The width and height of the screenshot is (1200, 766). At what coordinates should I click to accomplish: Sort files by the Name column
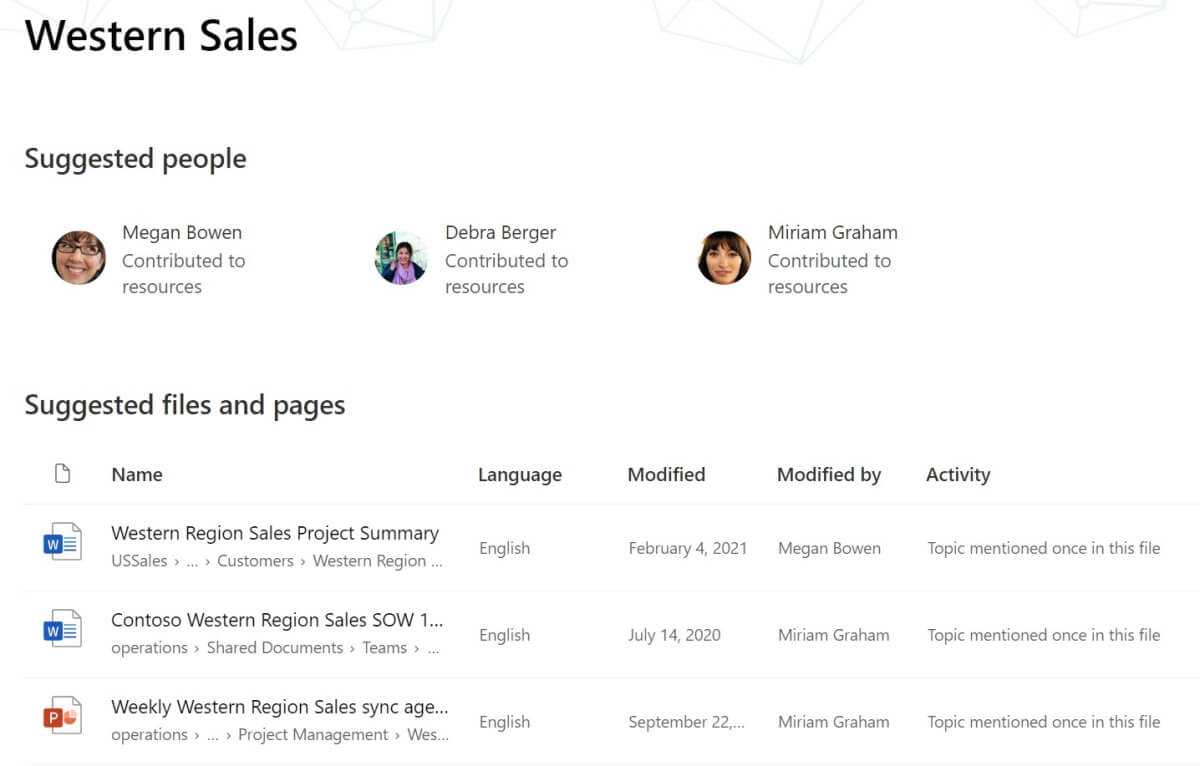click(137, 474)
